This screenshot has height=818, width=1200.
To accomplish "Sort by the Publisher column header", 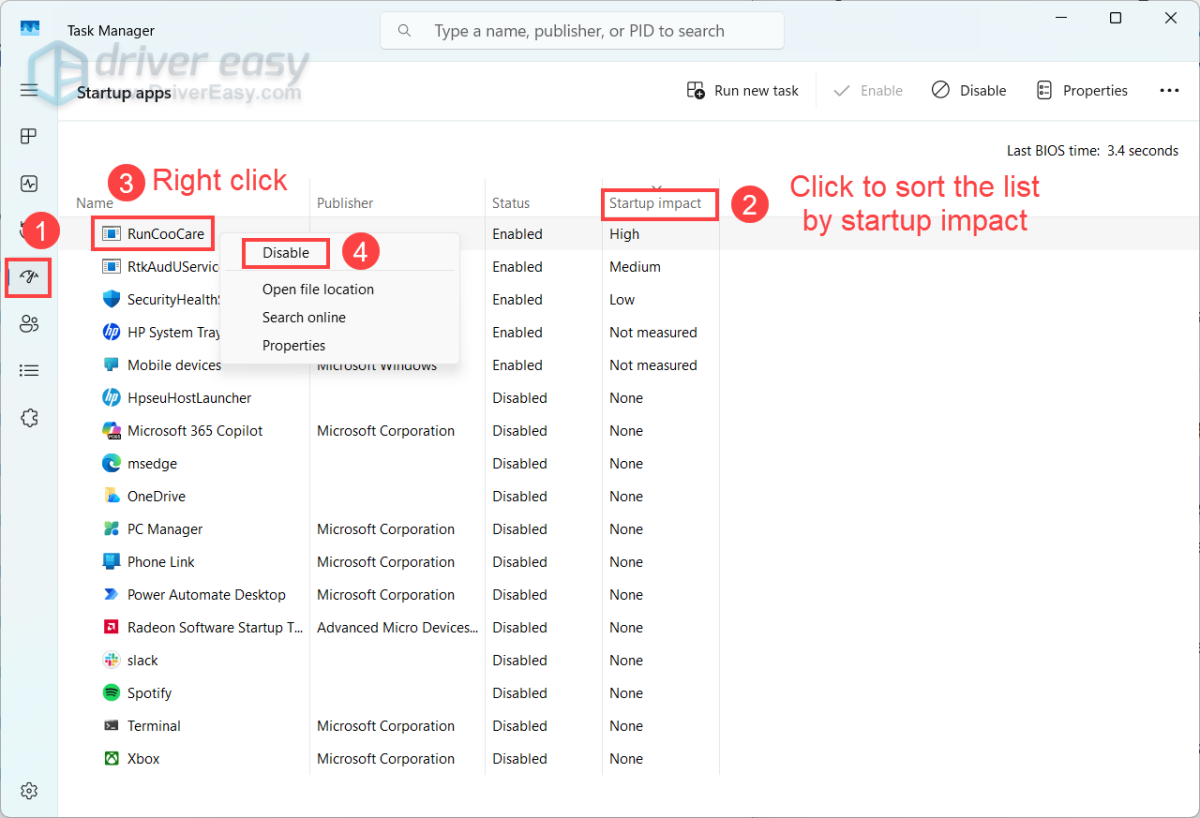I will pos(345,203).
